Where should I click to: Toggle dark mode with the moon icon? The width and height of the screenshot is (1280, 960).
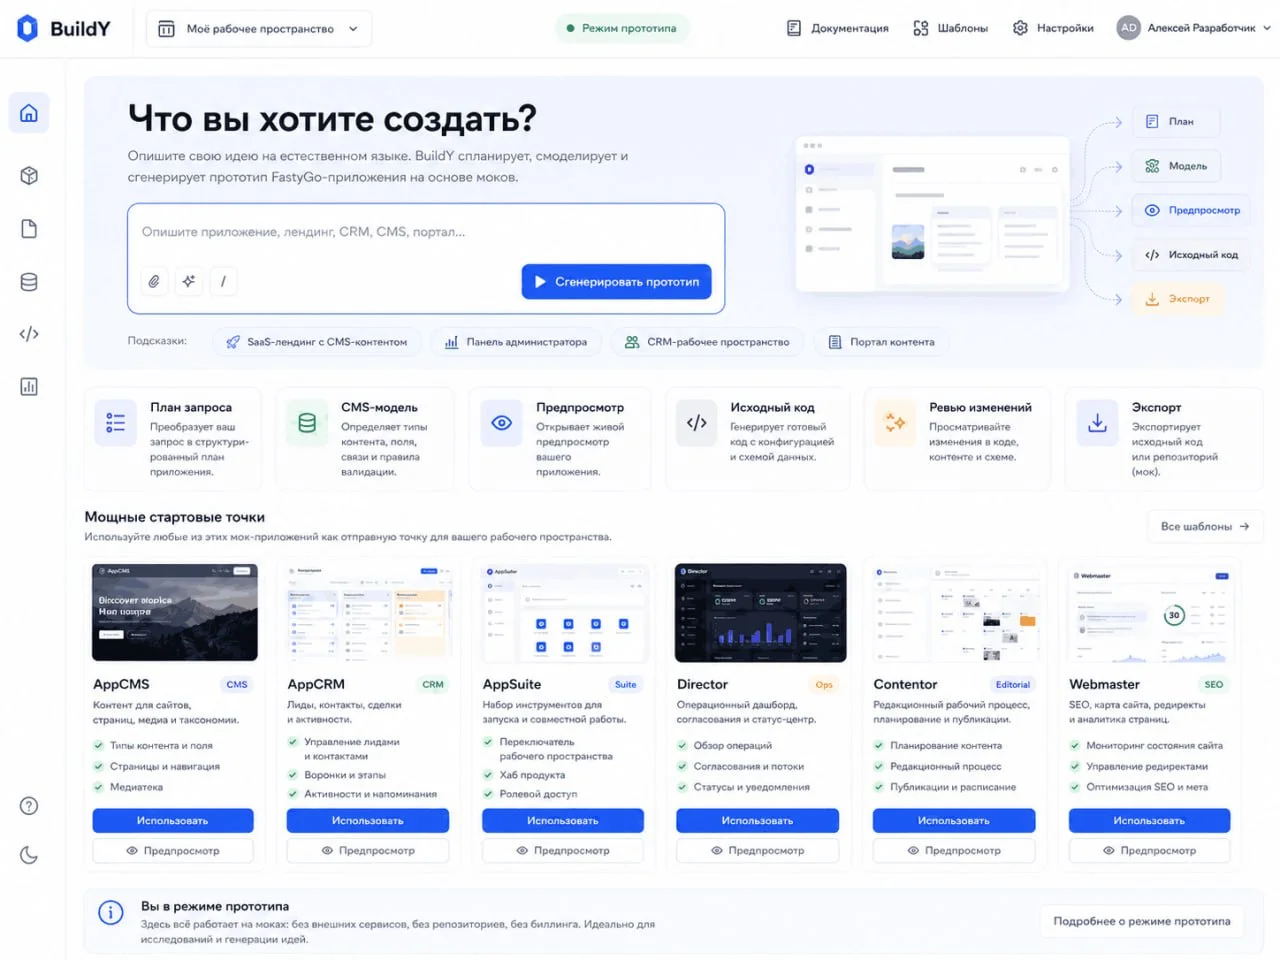click(29, 855)
